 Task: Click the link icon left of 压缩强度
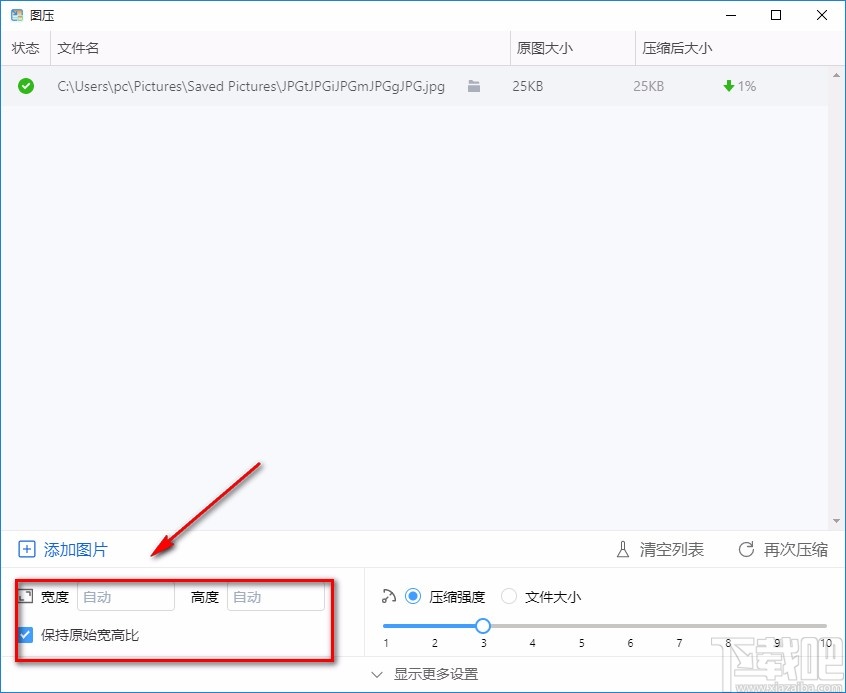point(389,596)
